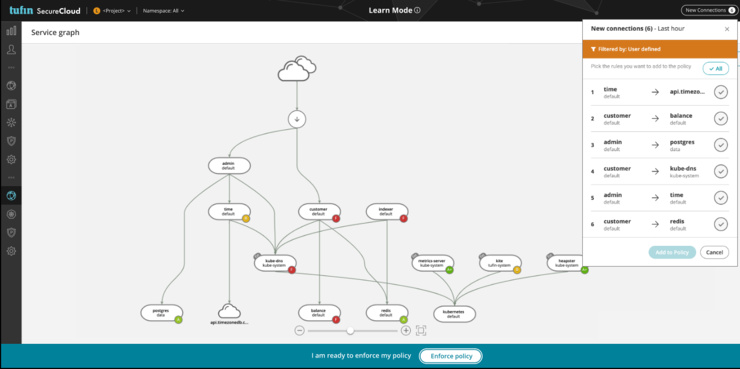This screenshot has width=740, height=369.
Task: Click the graph zoom slider handle
Action: [x=350, y=331]
